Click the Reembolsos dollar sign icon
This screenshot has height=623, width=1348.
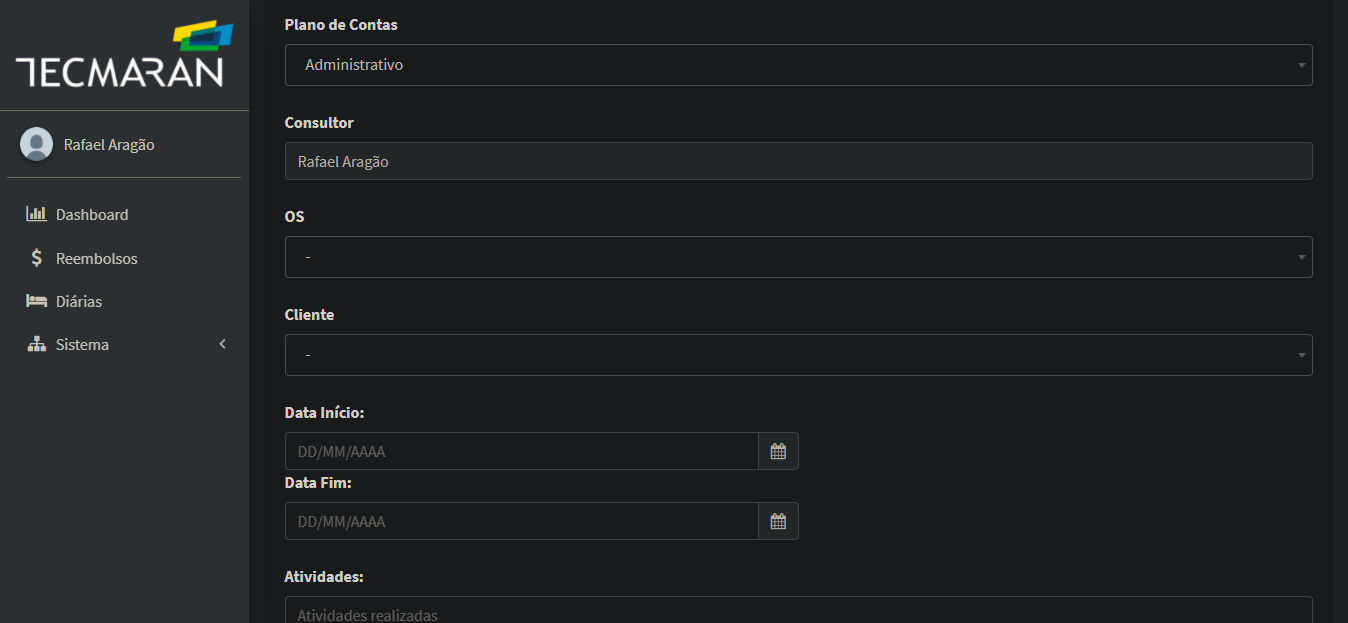pyautogui.click(x=37, y=258)
